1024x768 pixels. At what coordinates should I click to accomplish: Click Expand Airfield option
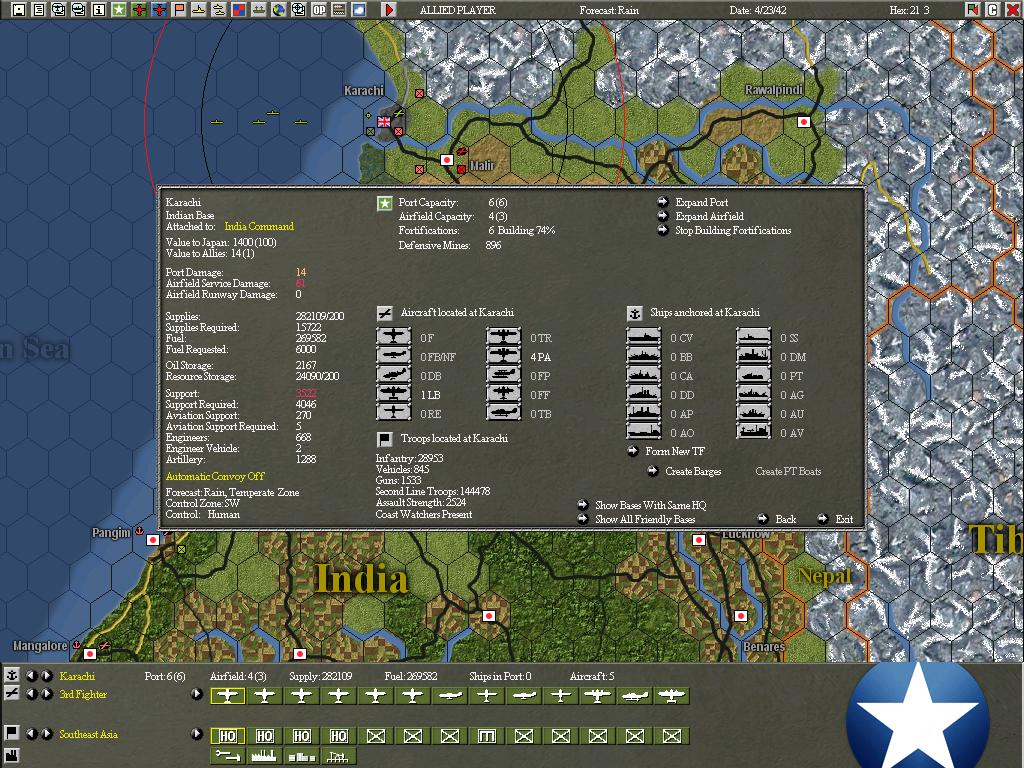pyautogui.click(x=709, y=216)
